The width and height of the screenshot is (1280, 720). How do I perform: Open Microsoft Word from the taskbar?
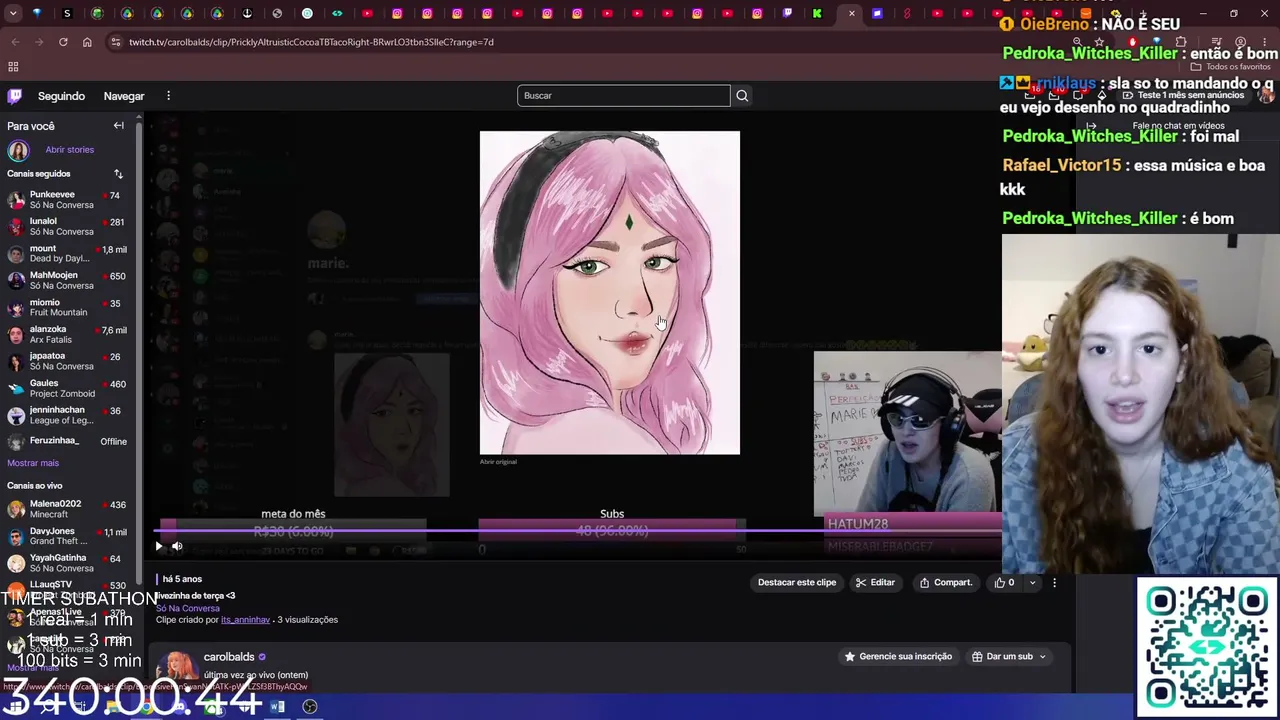point(277,707)
